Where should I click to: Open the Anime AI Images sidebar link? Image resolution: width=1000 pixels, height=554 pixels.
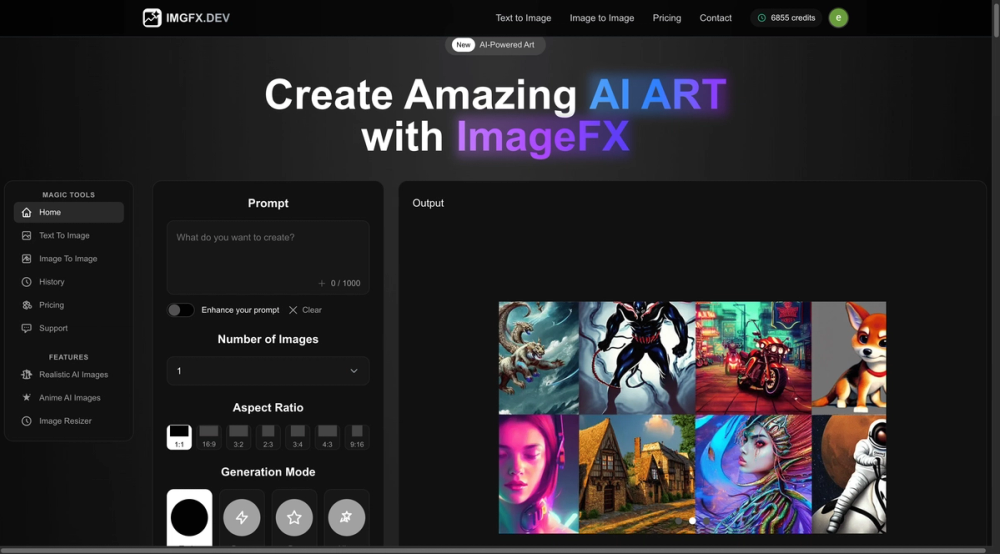pos(69,398)
